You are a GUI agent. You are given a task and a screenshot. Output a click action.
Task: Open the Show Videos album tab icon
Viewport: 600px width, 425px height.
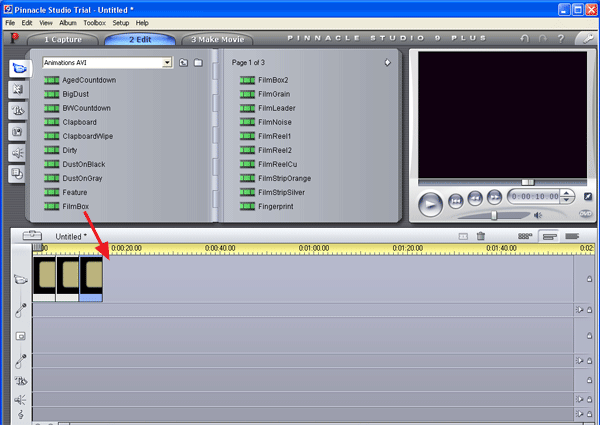pyautogui.click(x=18, y=68)
